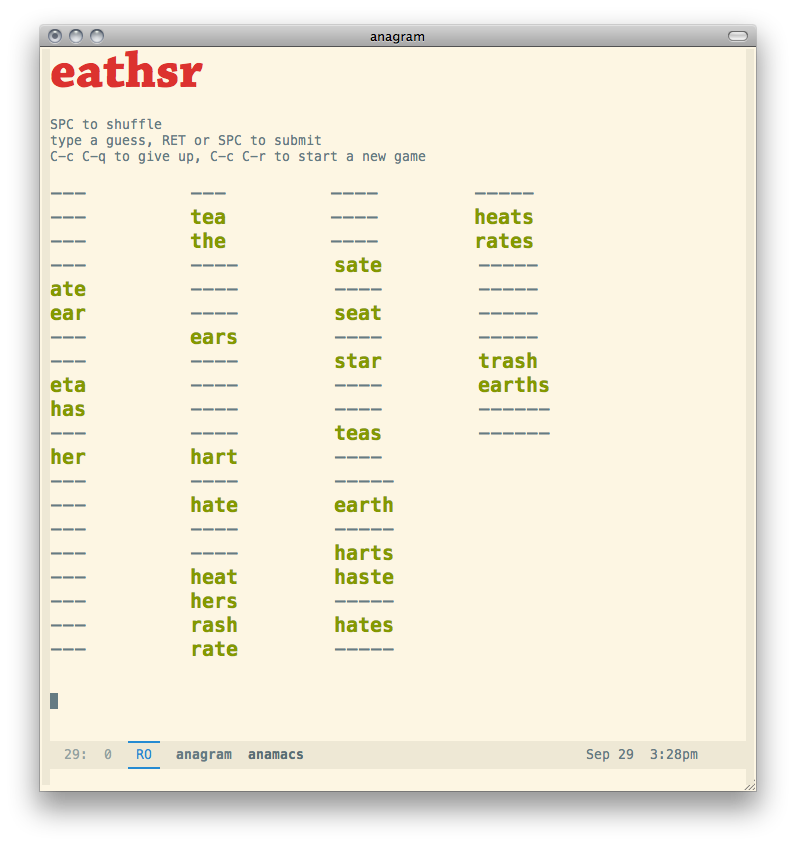Click the scrambled letters 'eathsr' heading

point(126,71)
